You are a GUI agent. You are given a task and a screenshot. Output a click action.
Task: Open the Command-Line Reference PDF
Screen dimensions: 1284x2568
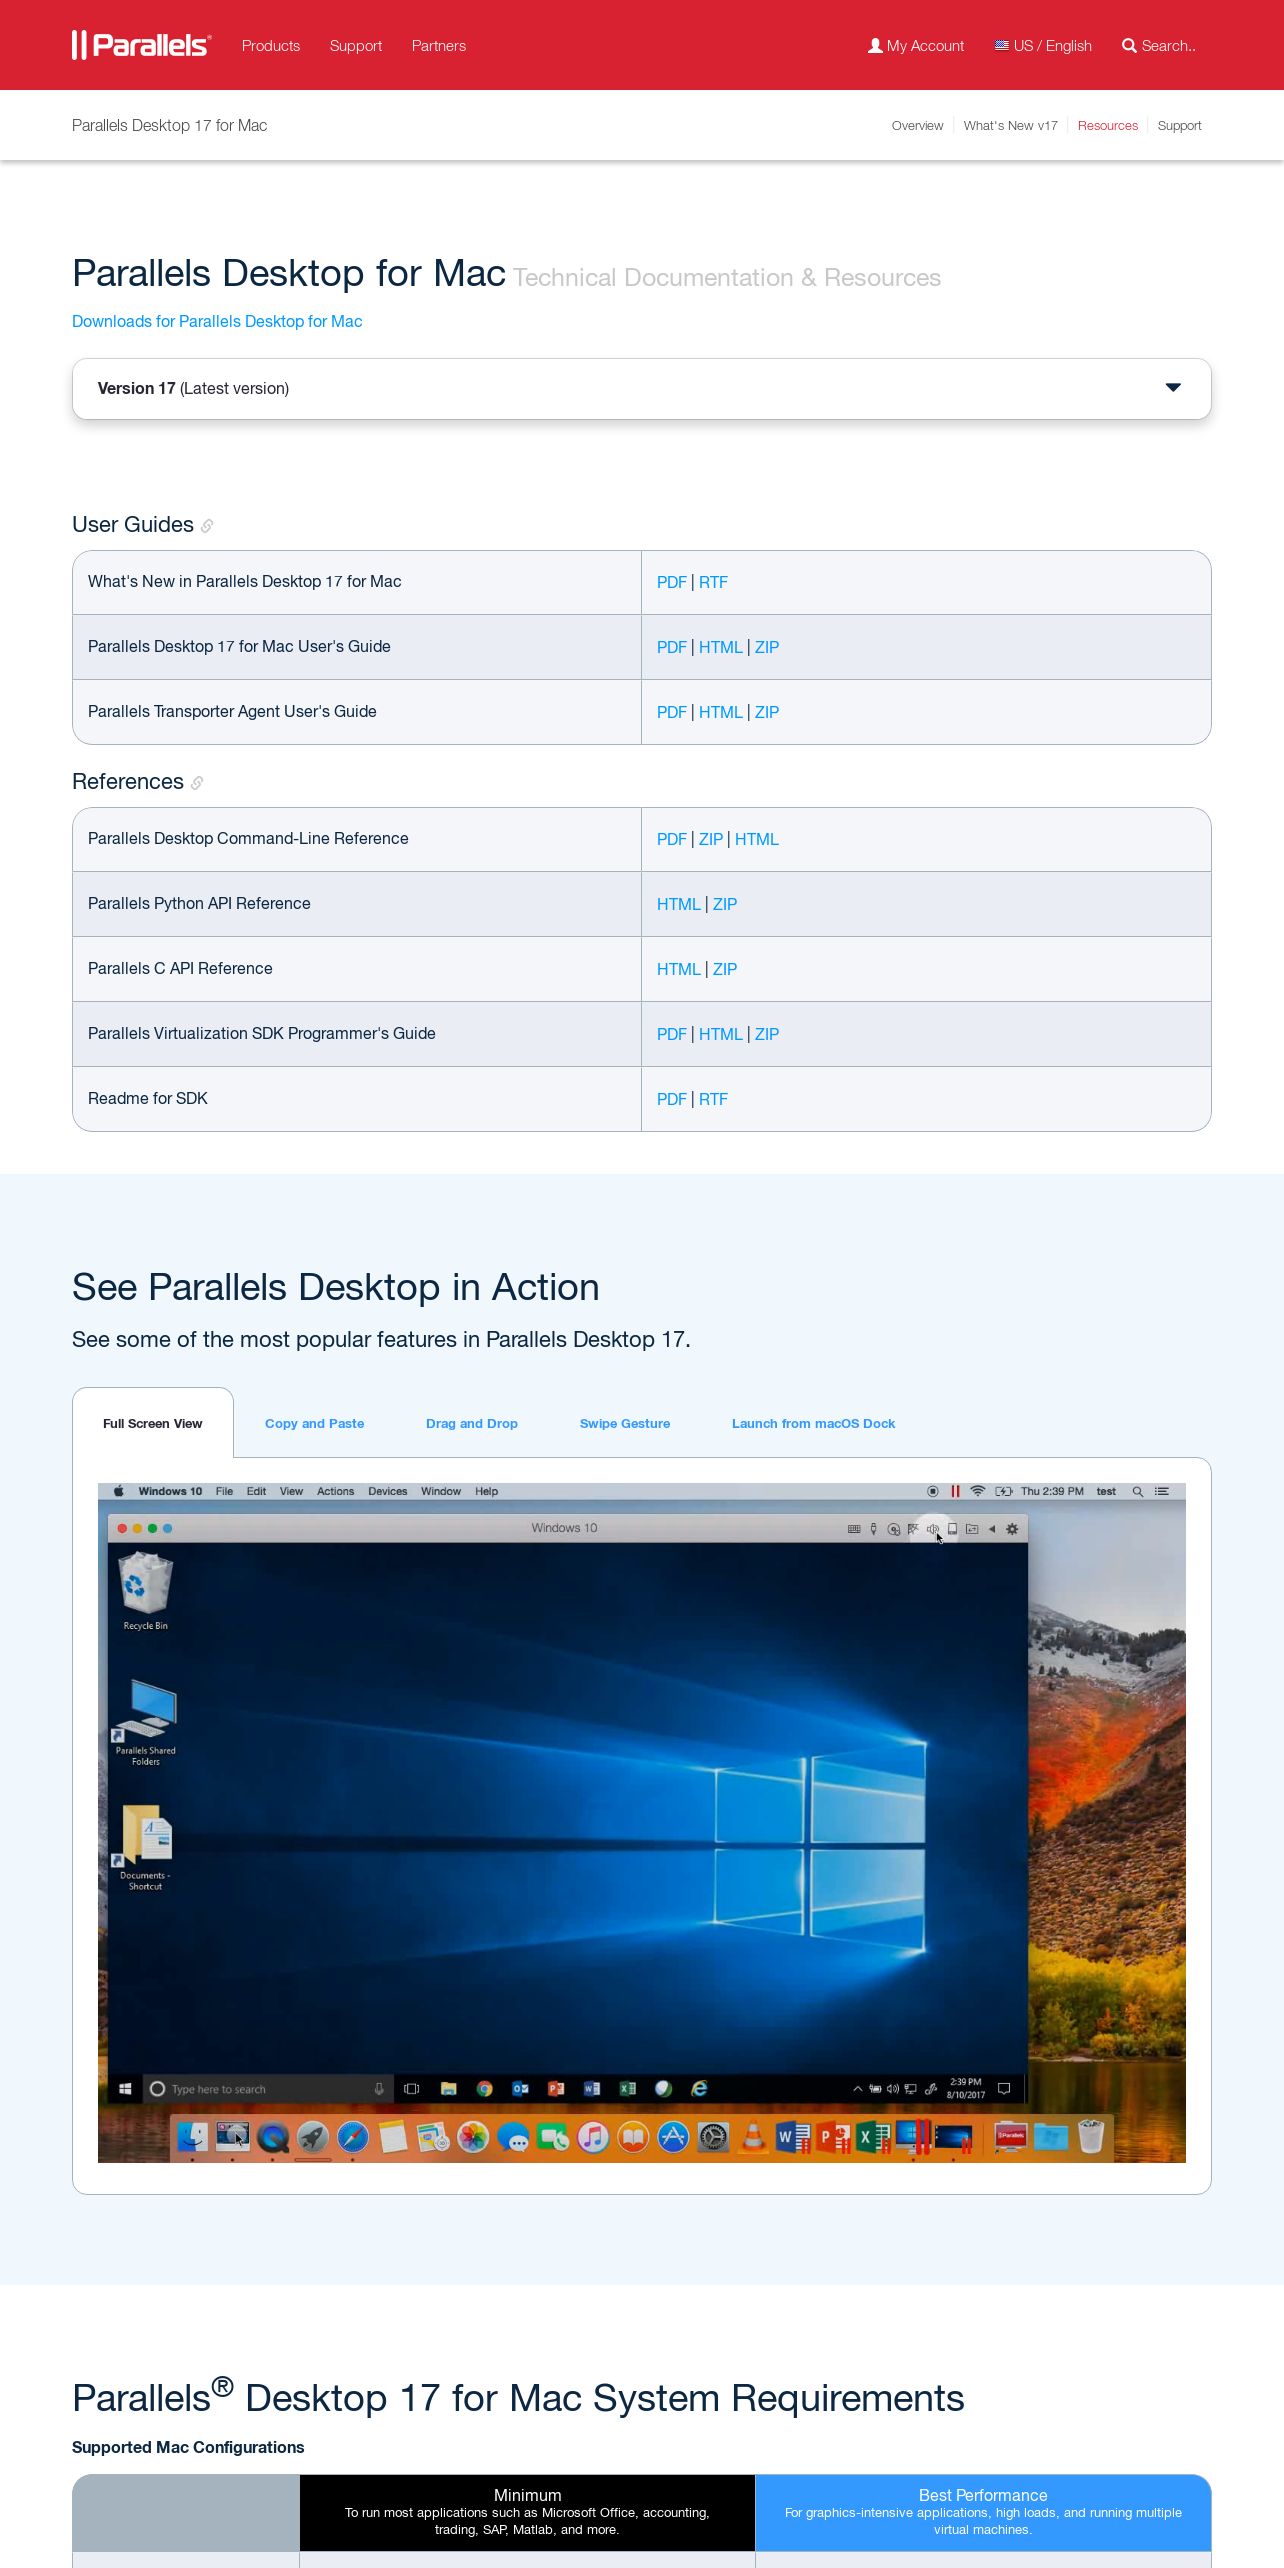671,839
